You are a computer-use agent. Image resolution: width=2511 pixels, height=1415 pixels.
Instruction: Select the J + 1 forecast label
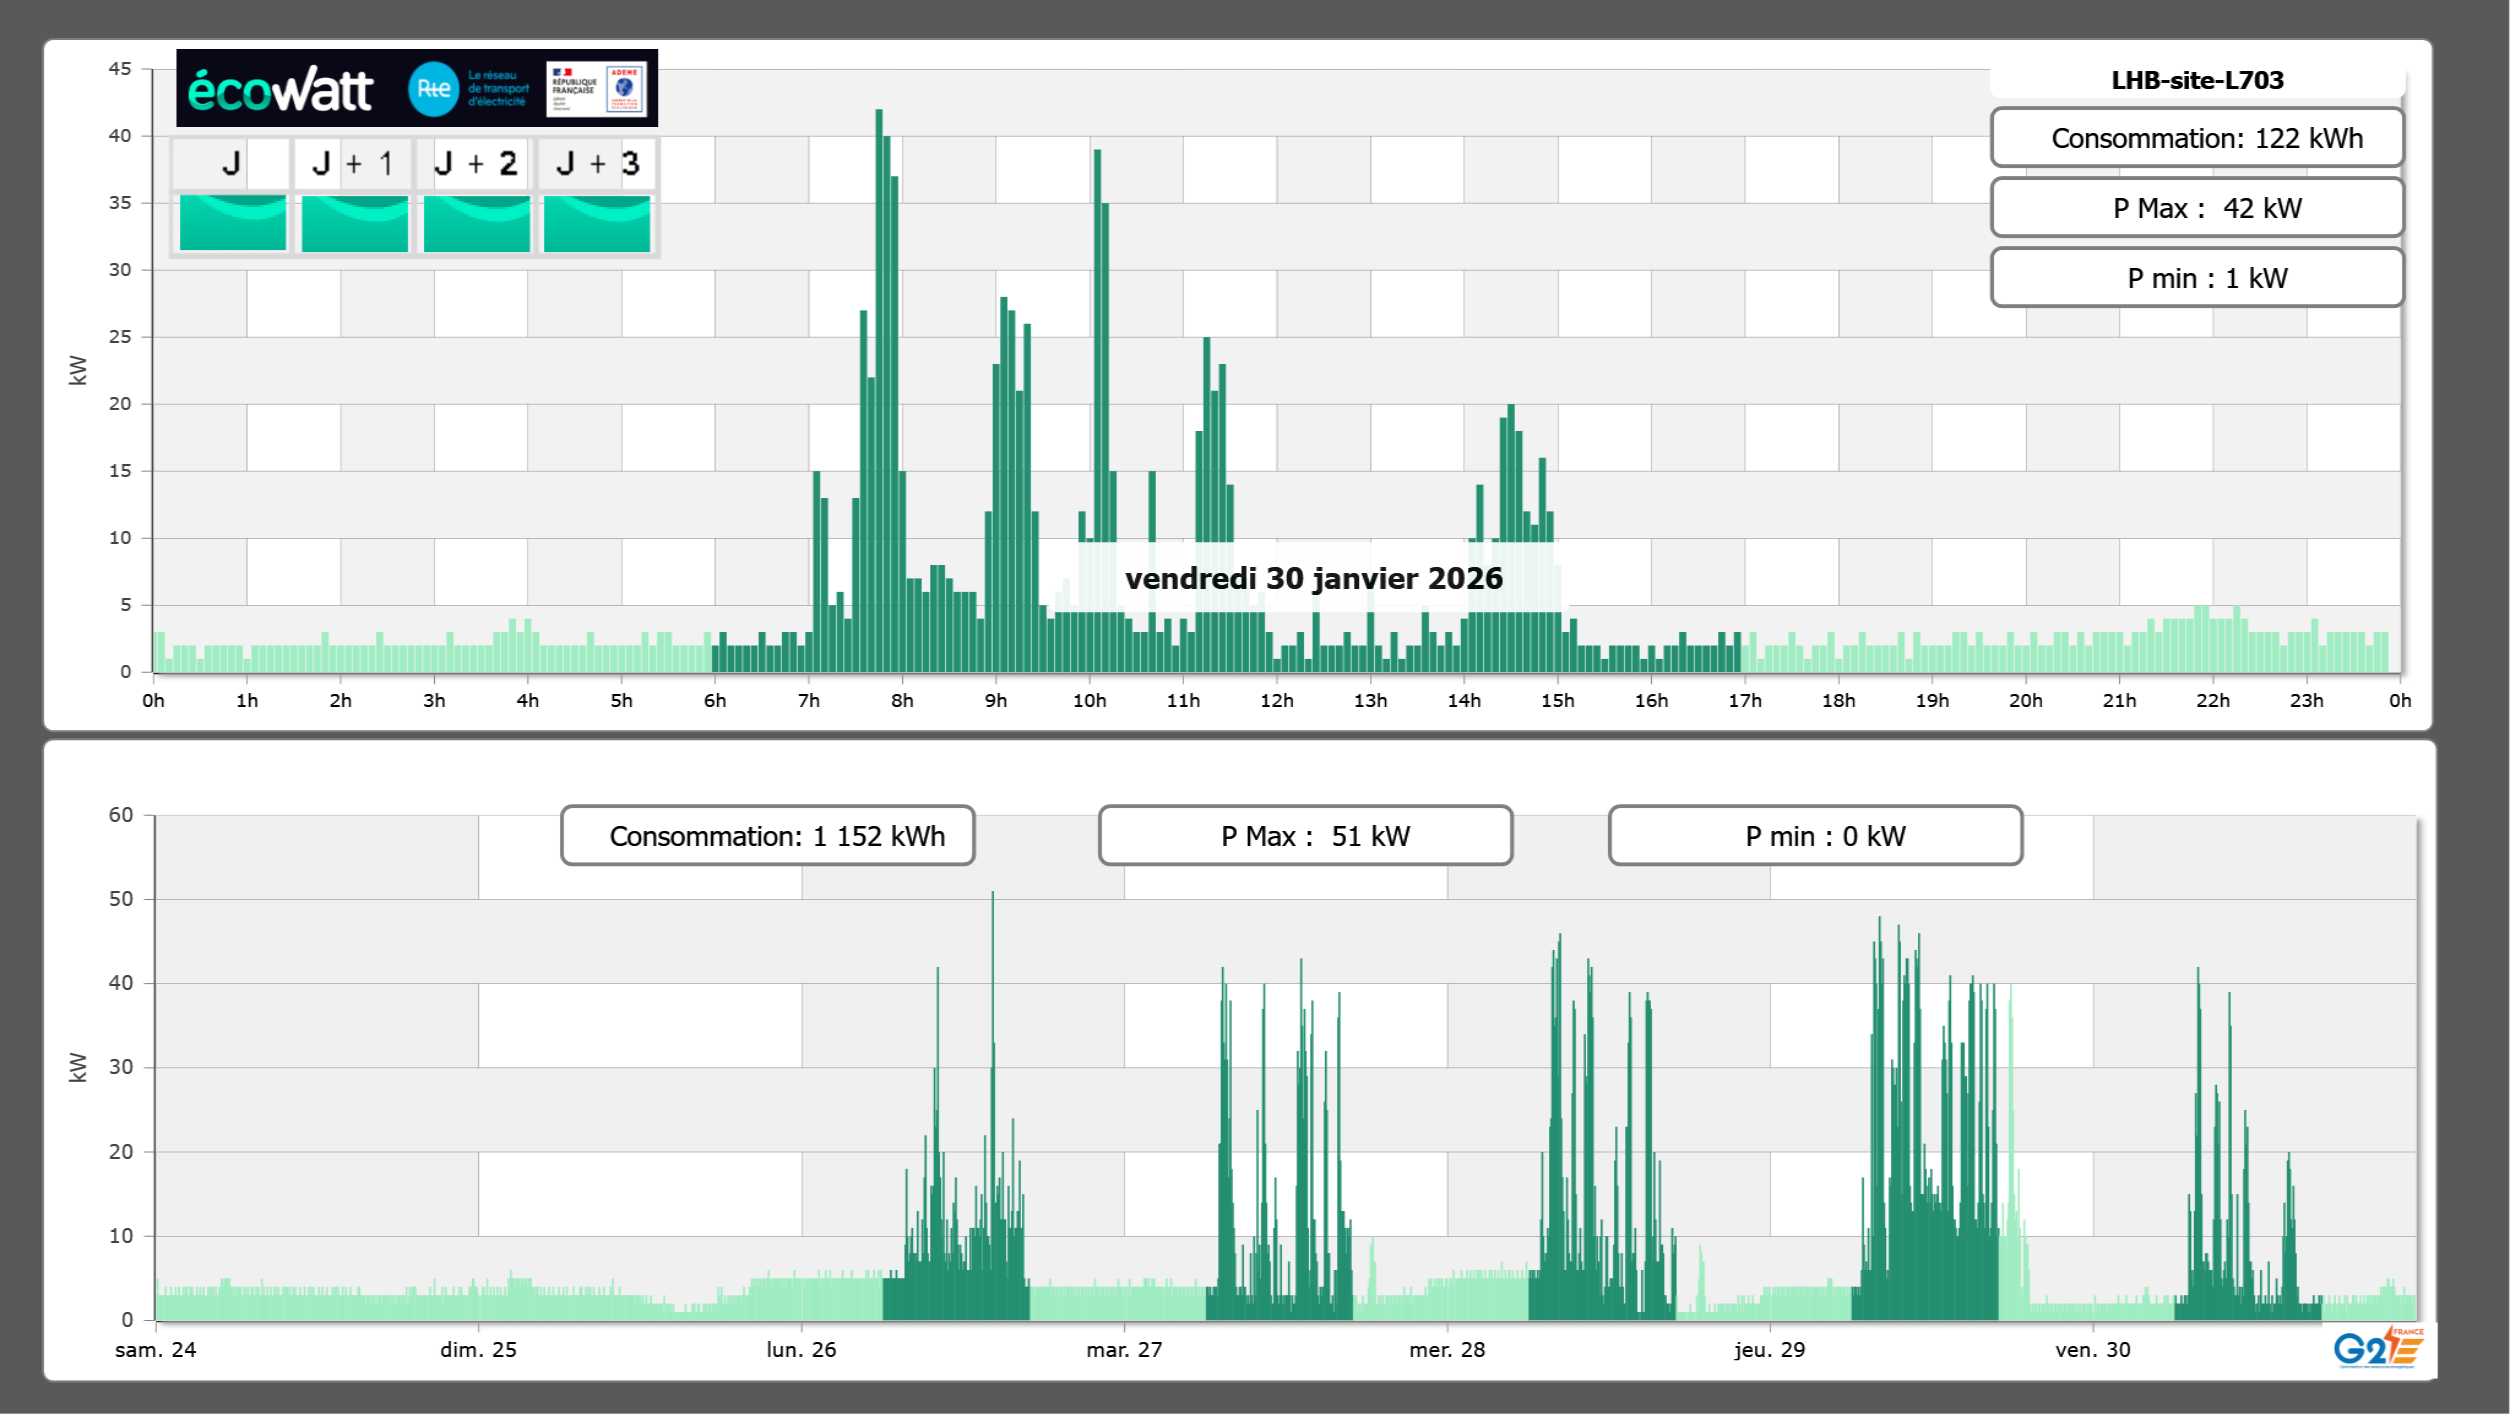pyautogui.click(x=353, y=163)
